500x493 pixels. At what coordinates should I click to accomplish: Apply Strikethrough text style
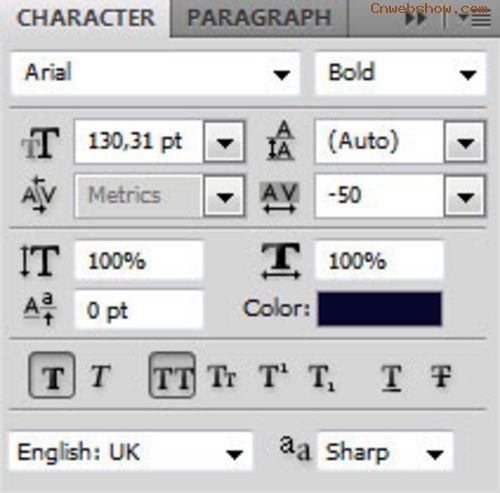tap(440, 377)
